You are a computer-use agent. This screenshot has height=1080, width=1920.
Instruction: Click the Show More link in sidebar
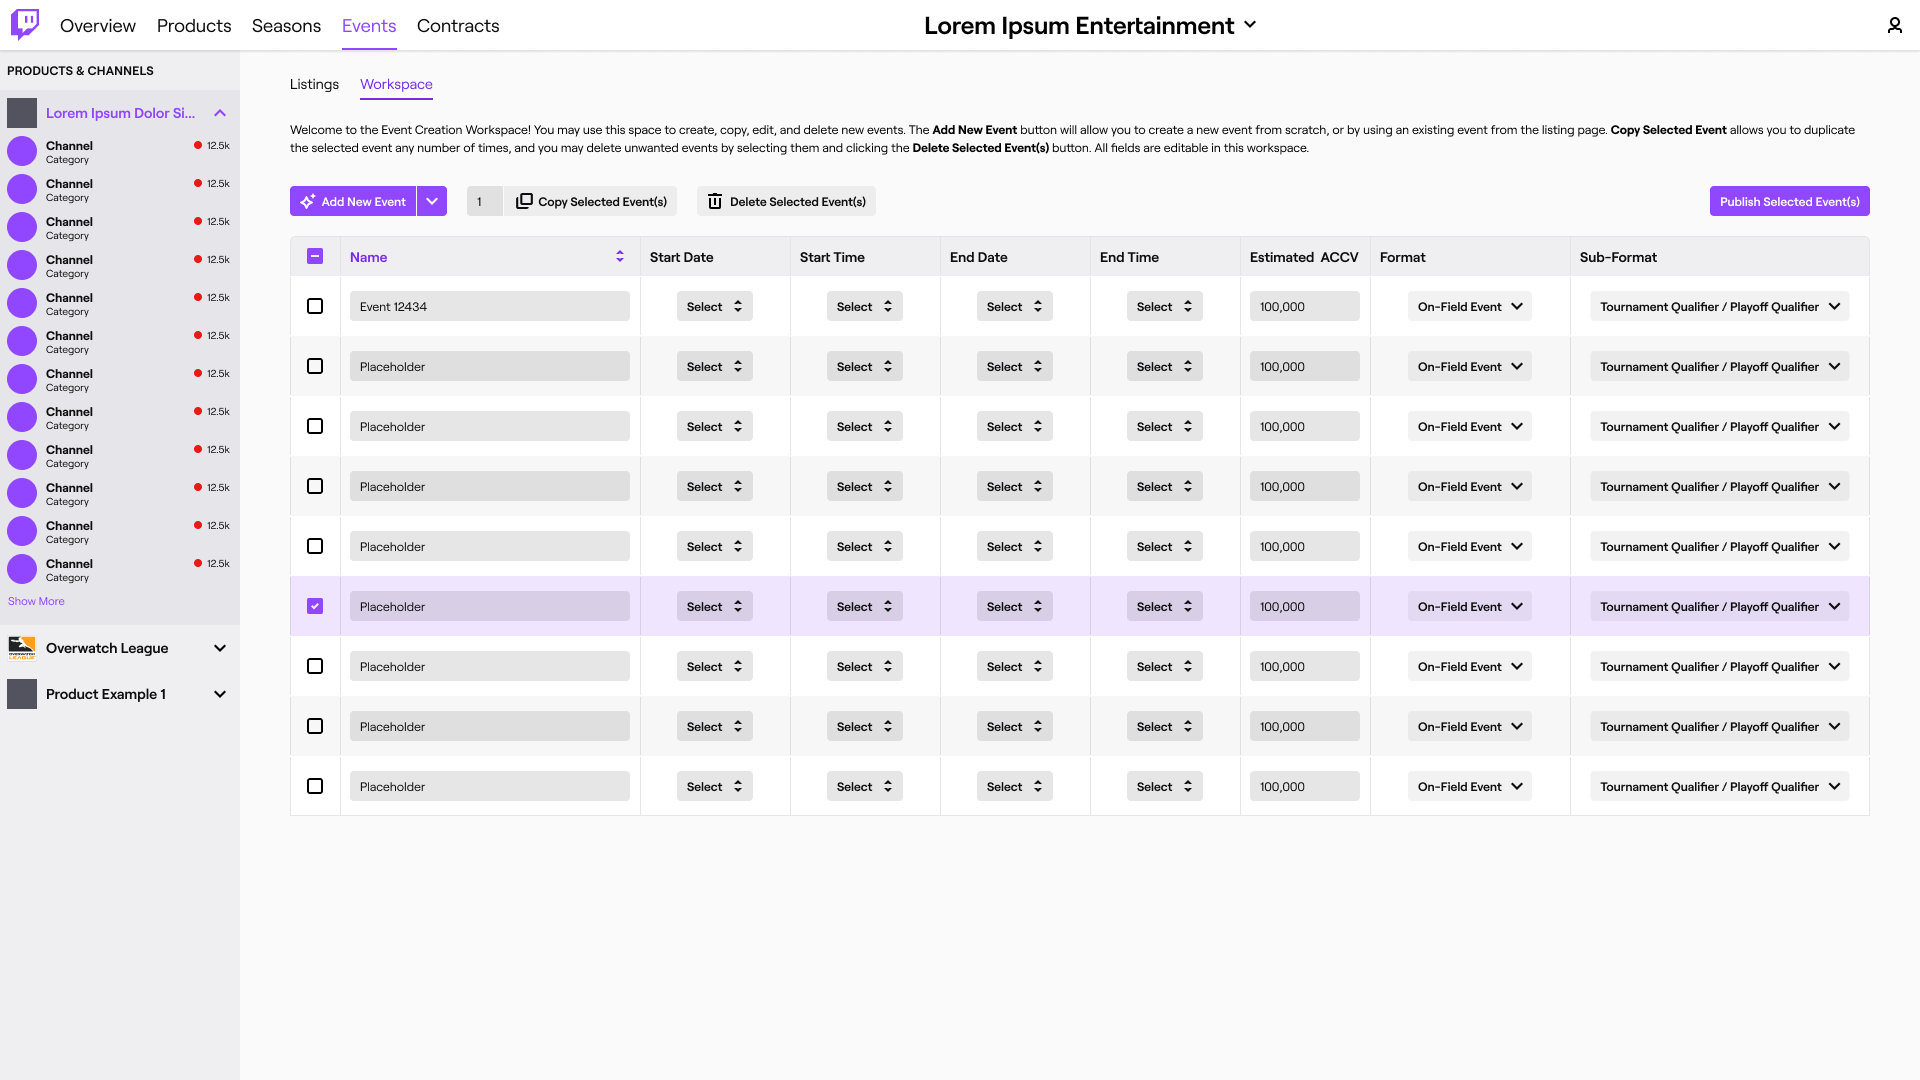coord(36,600)
